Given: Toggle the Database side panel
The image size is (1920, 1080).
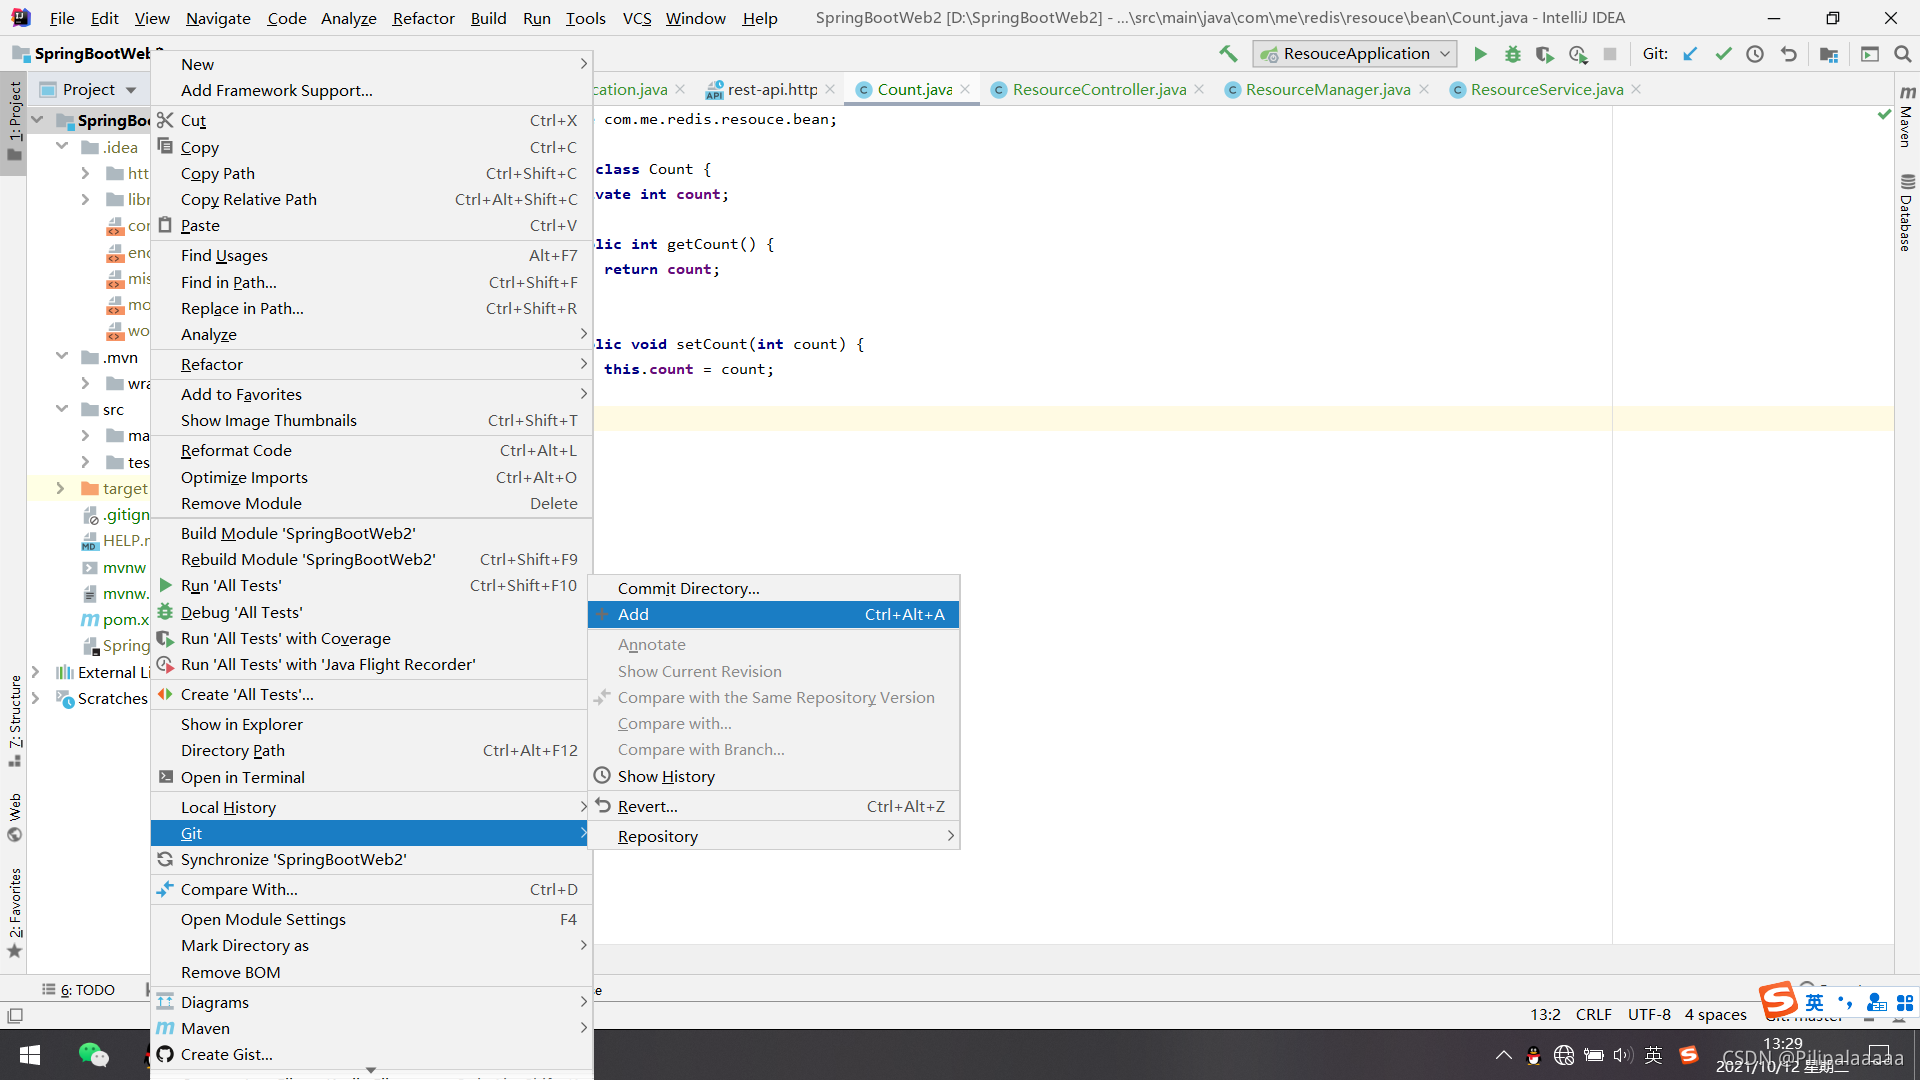Looking at the screenshot, I should point(1907,213).
